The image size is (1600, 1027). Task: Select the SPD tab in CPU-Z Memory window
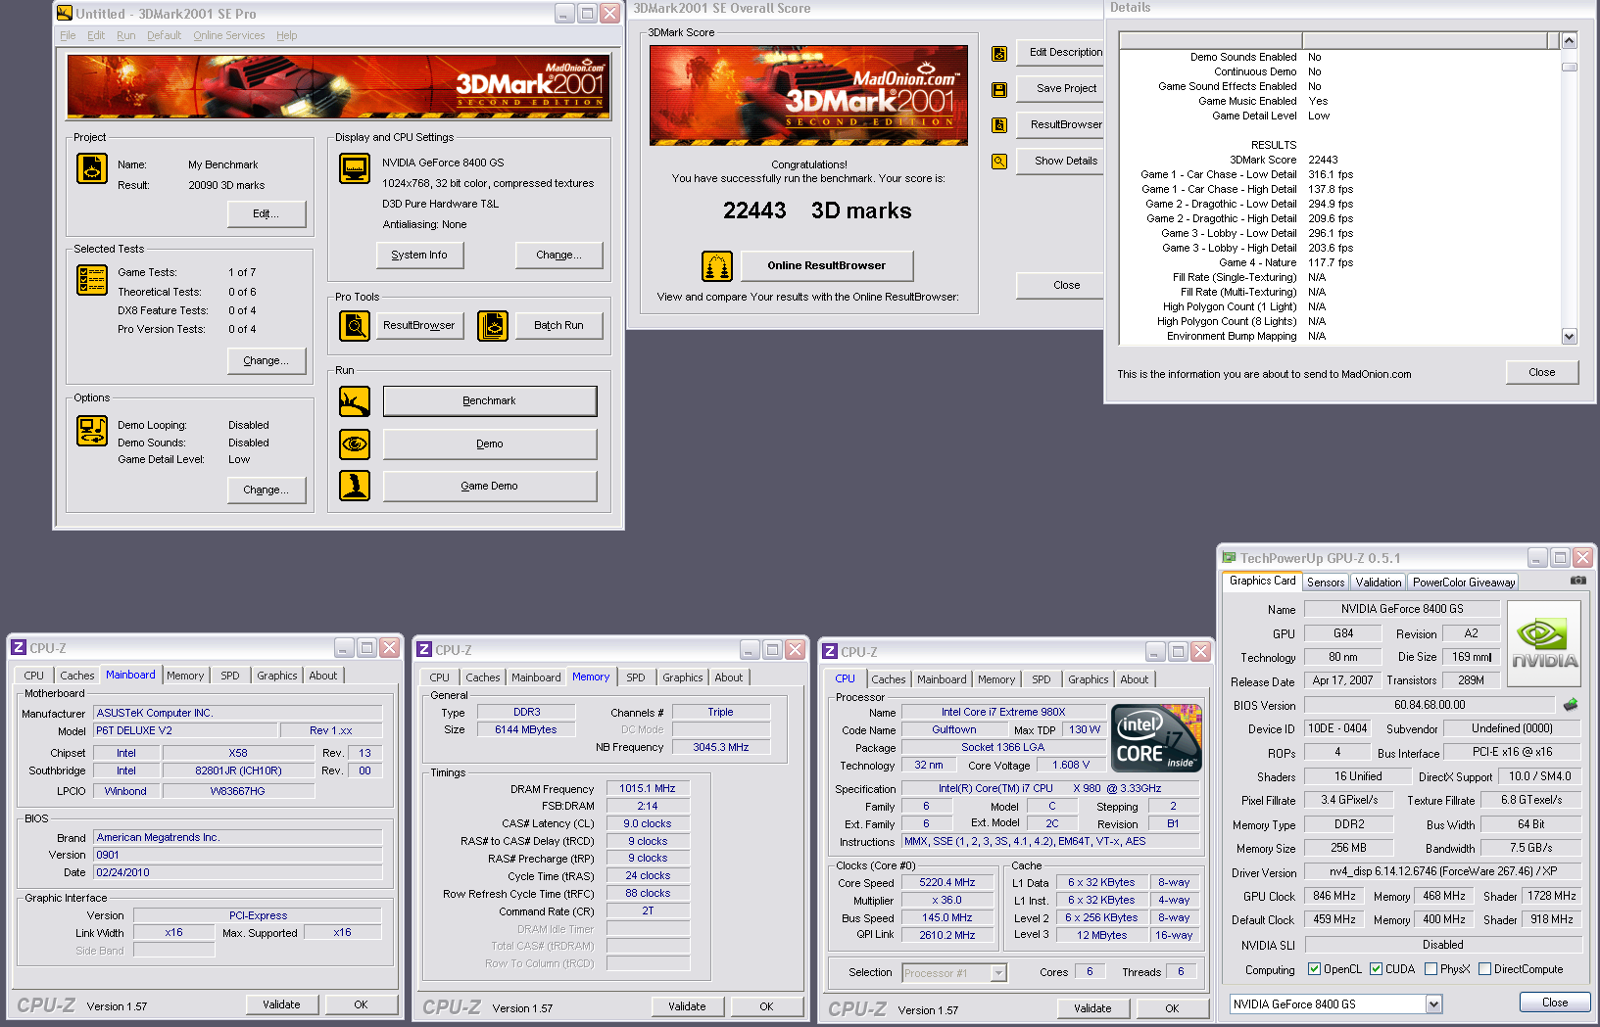tap(636, 678)
